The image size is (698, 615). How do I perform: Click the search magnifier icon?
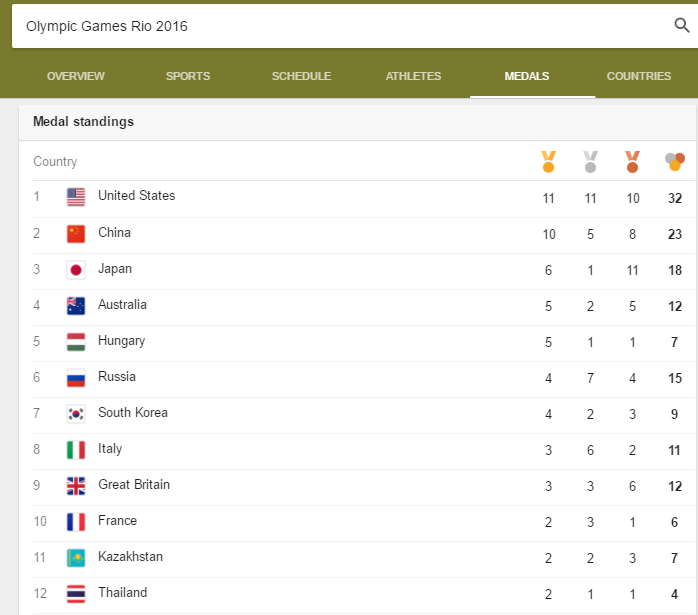click(682, 25)
